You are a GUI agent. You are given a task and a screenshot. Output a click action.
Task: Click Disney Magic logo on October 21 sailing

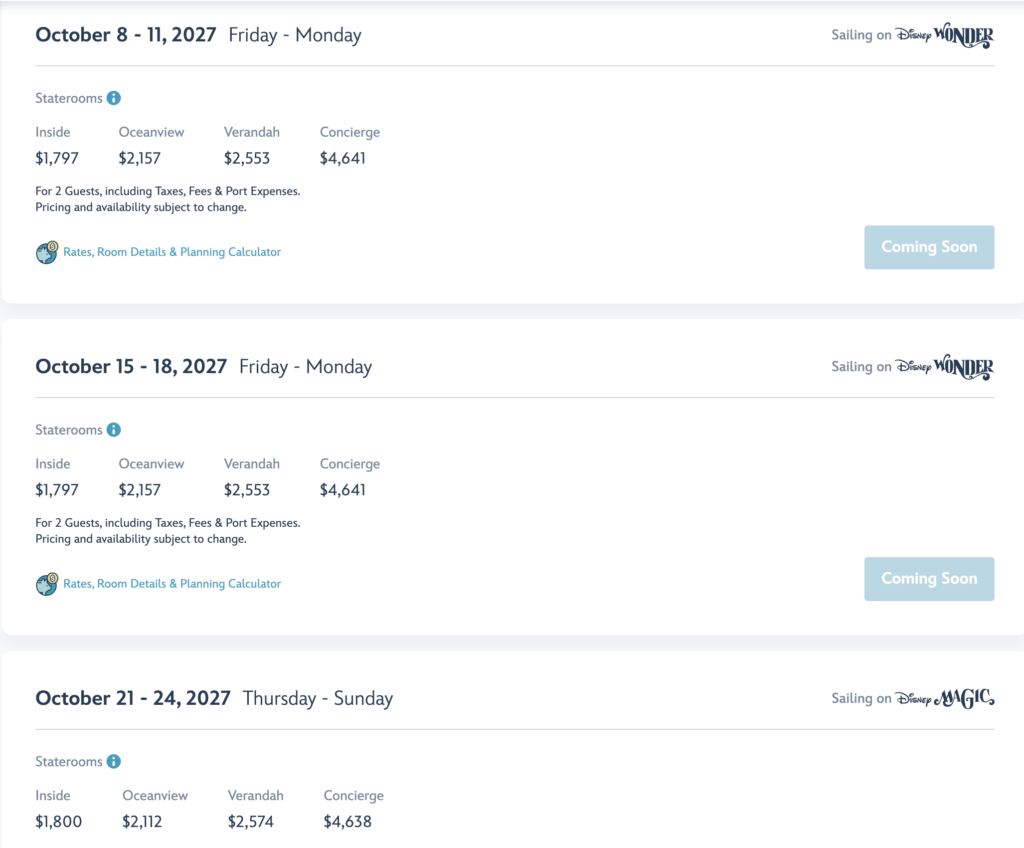(x=944, y=698)
